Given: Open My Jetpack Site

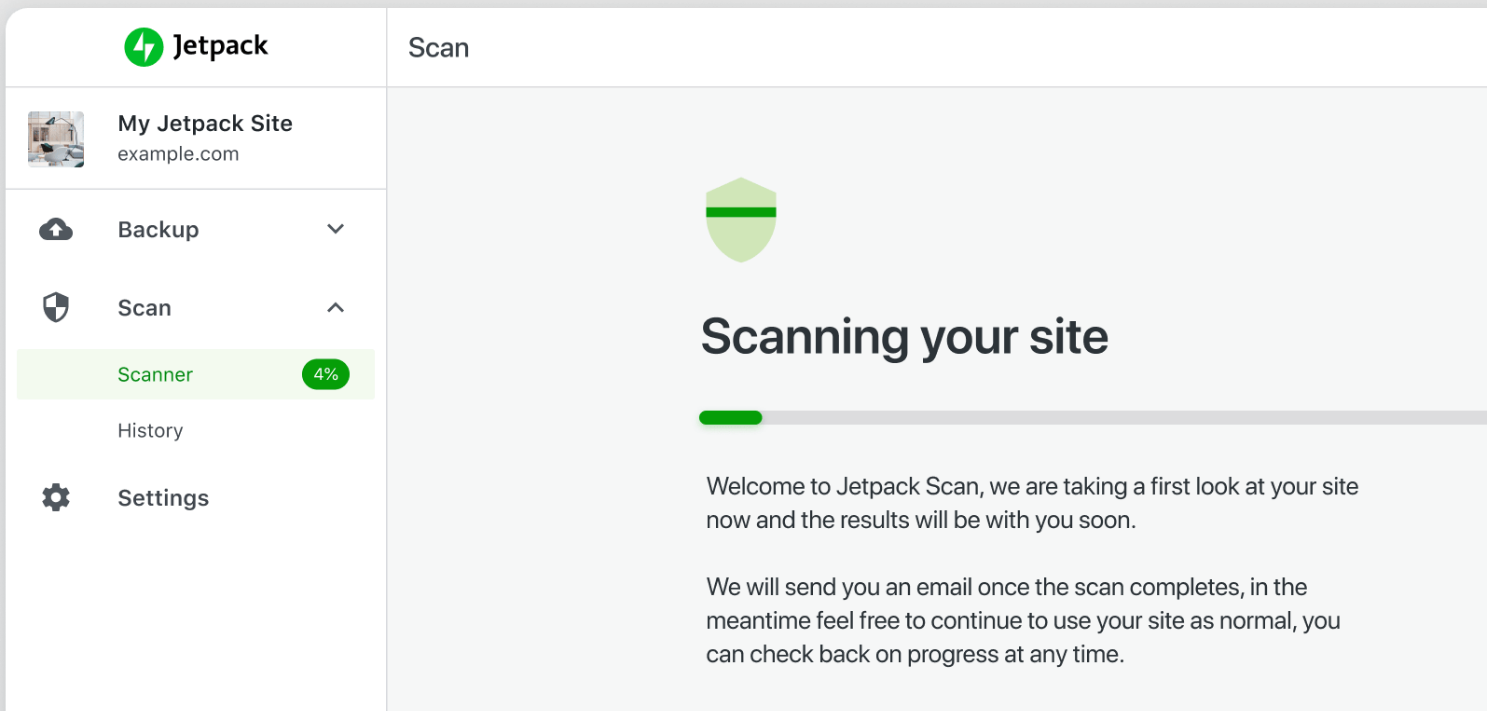Looking at the screenshot, I should pos(205,123).
